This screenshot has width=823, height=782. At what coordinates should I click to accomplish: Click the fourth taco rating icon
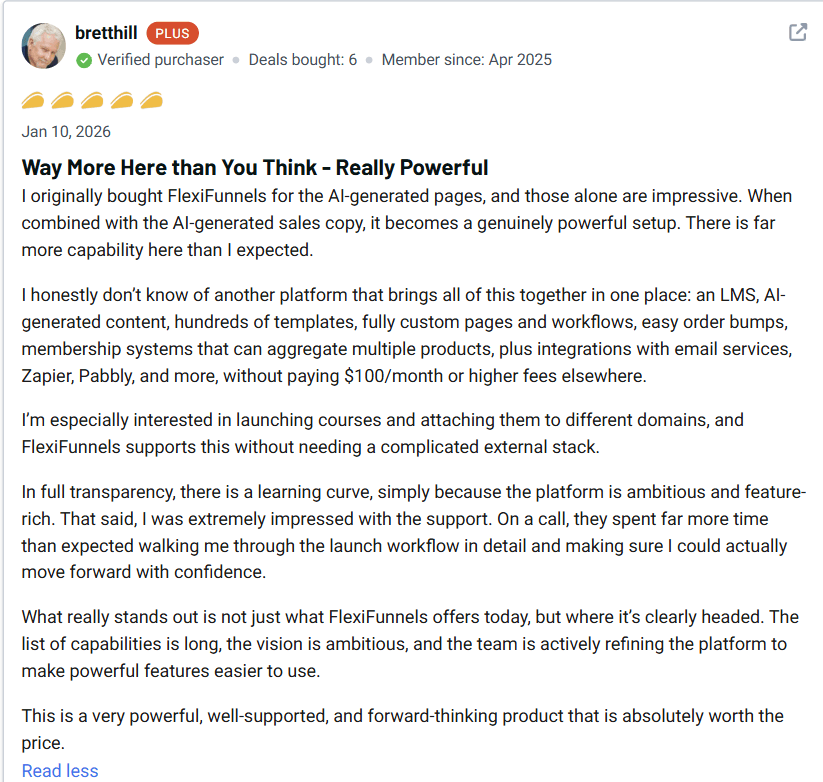[x=122, y=100]
